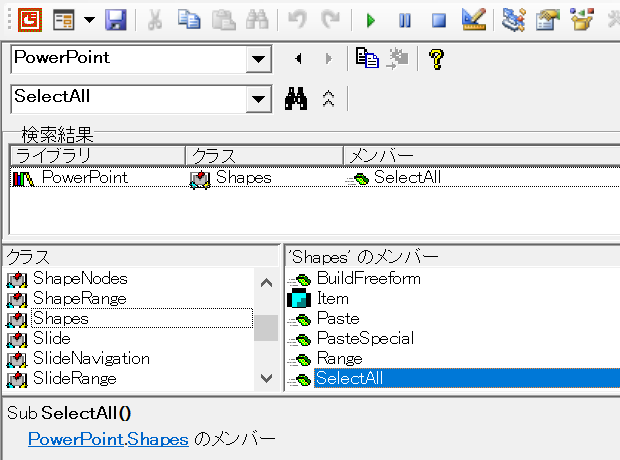Click the Cut scissors icon
Viewport: 620px width, 460px height.
pos(155,19)
